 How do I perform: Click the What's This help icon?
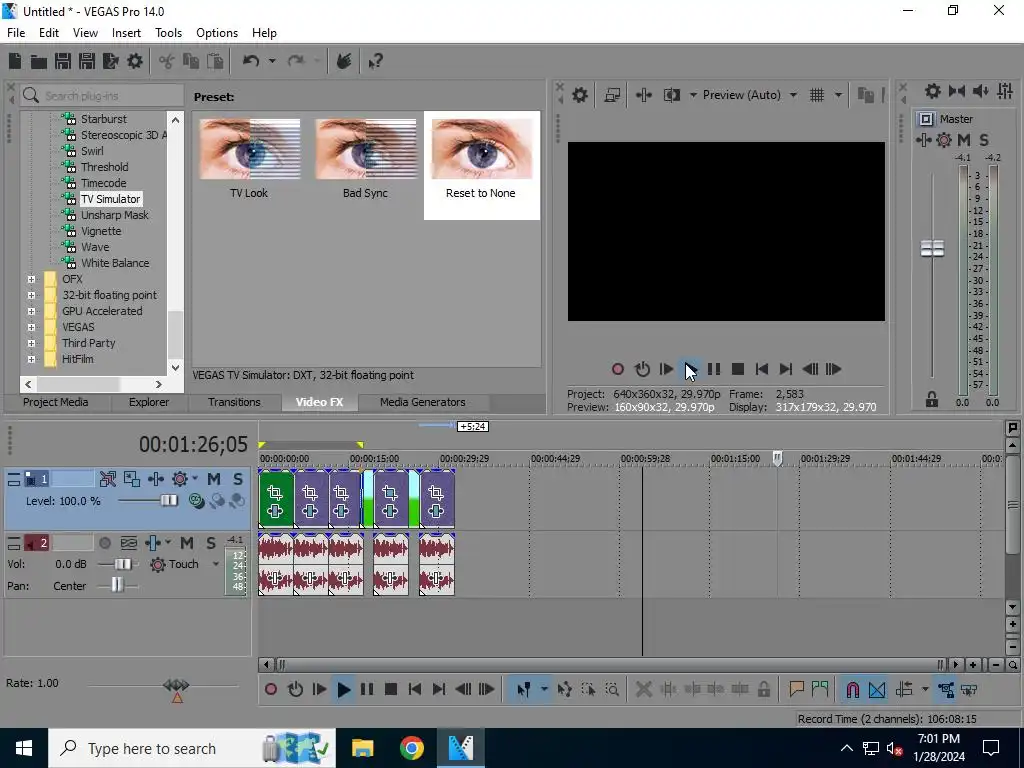click(x=376, y=61)
